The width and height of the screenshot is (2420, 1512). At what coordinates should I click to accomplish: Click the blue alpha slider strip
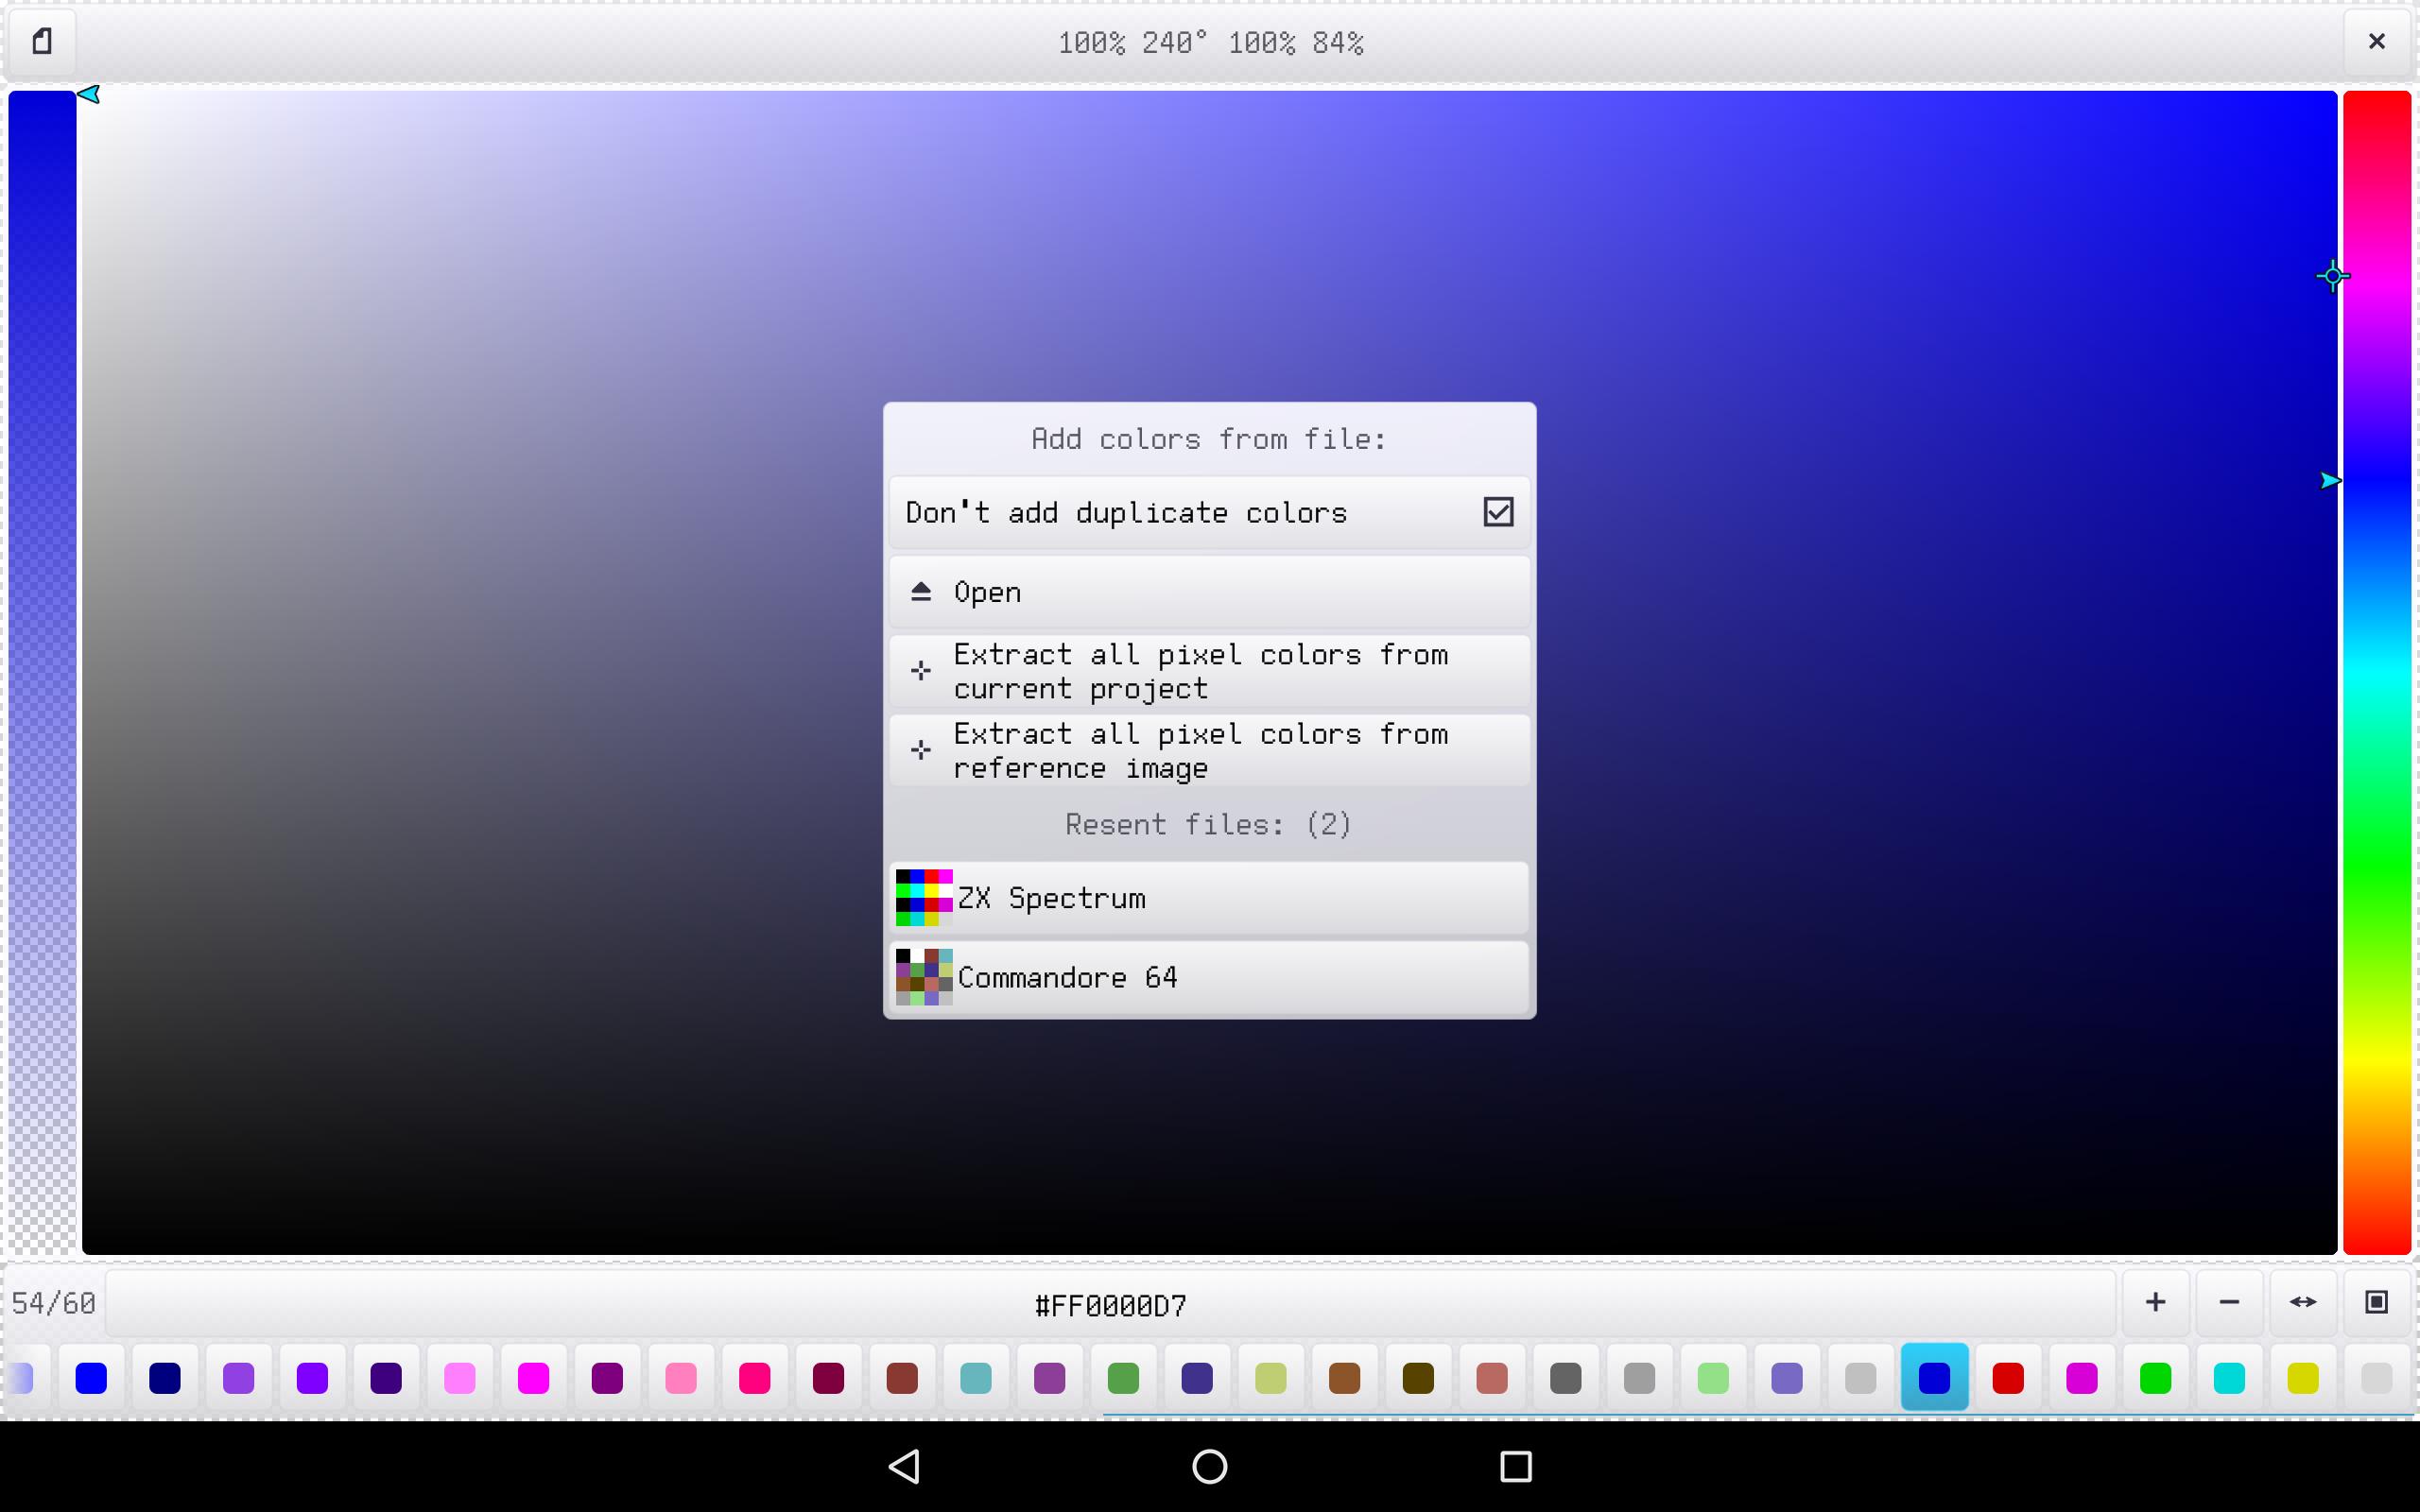point(42,672)
